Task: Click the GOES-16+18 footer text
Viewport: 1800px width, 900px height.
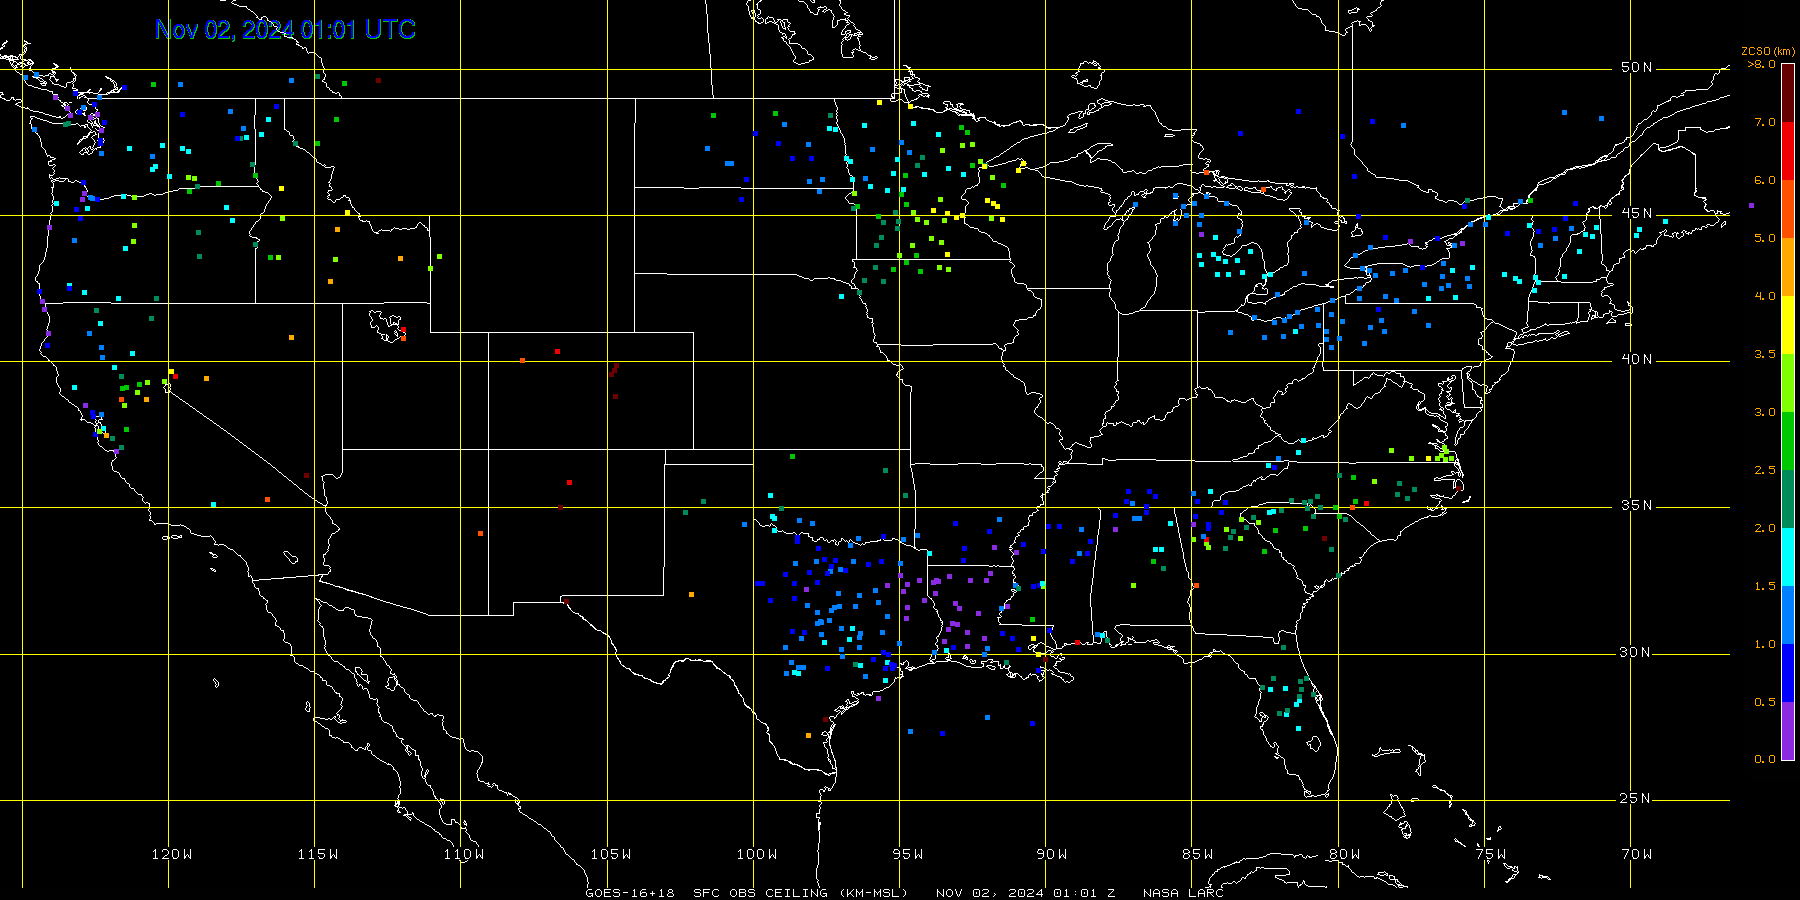Action: [629, 893]
